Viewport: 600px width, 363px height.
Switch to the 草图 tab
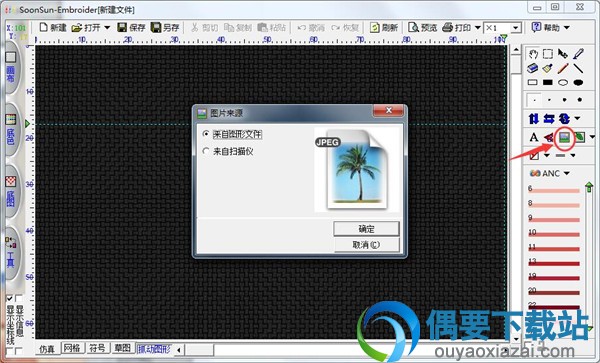tap(122, 348)
